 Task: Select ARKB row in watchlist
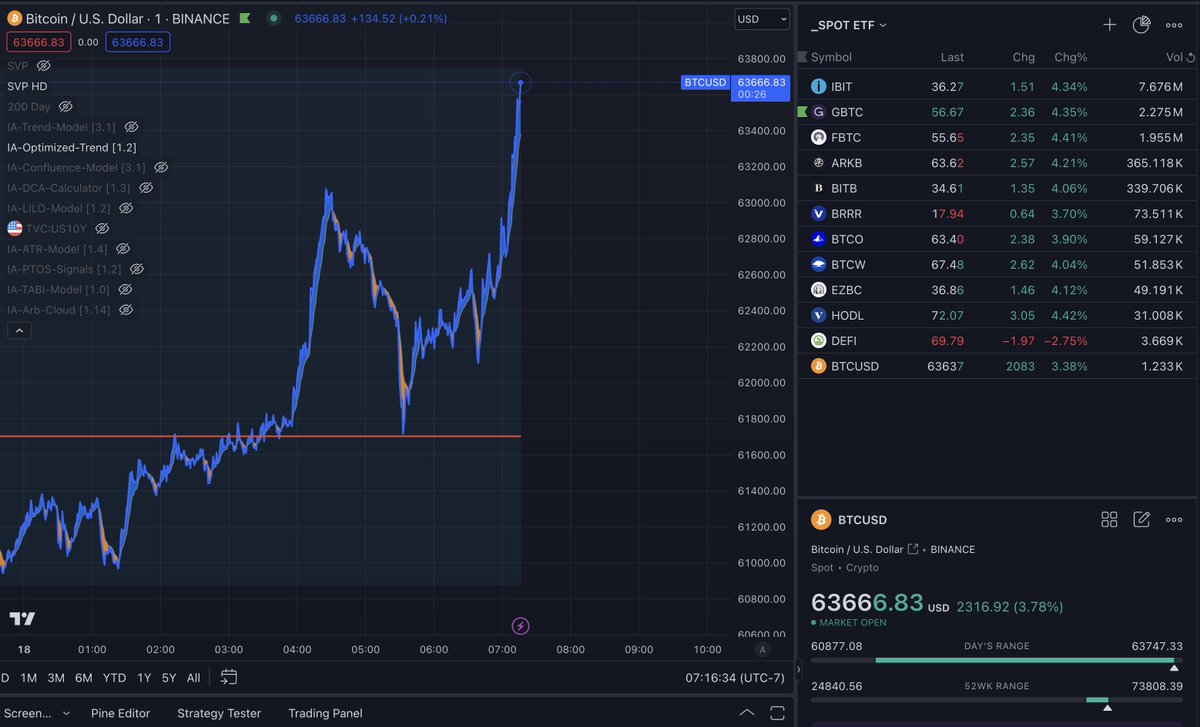click(x=997, y=163)
